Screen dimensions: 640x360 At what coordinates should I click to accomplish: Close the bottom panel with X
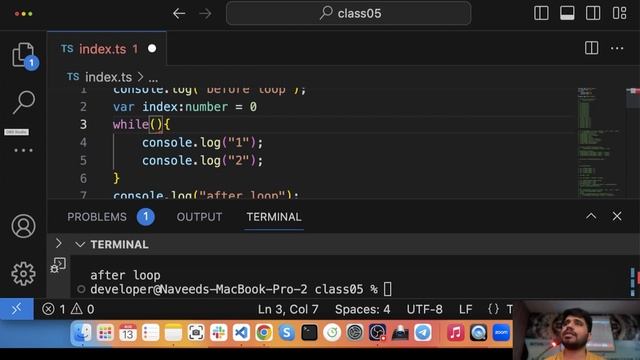click(x=617, y=216)
